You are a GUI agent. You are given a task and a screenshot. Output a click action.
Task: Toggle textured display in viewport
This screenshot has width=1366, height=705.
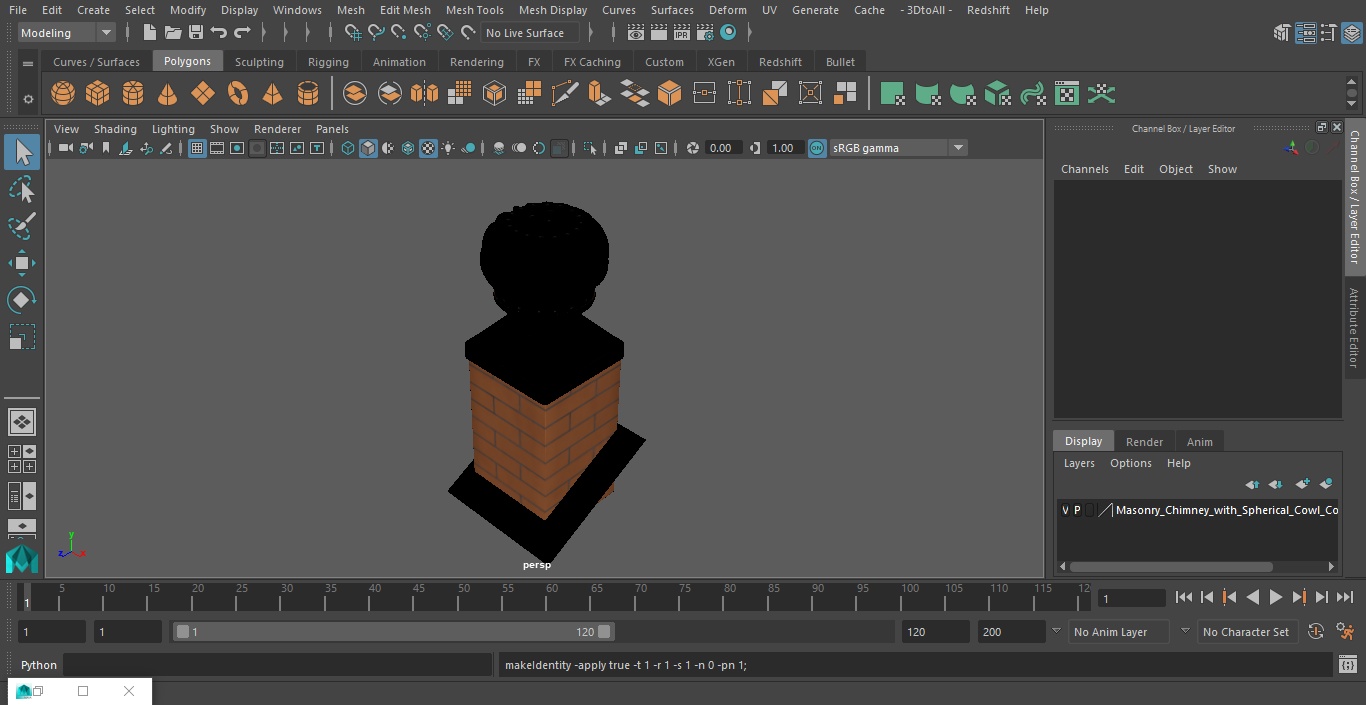(428, 148)
